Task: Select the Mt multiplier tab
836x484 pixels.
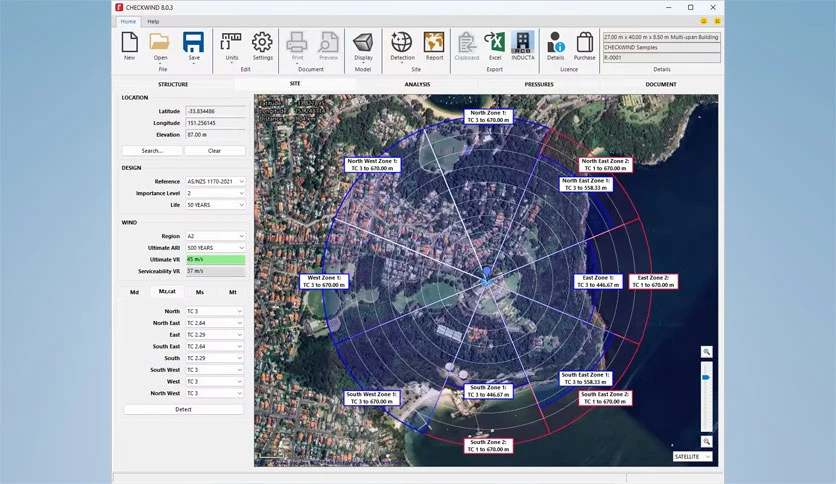Action: pyautogui.click(x=233, y=292)
